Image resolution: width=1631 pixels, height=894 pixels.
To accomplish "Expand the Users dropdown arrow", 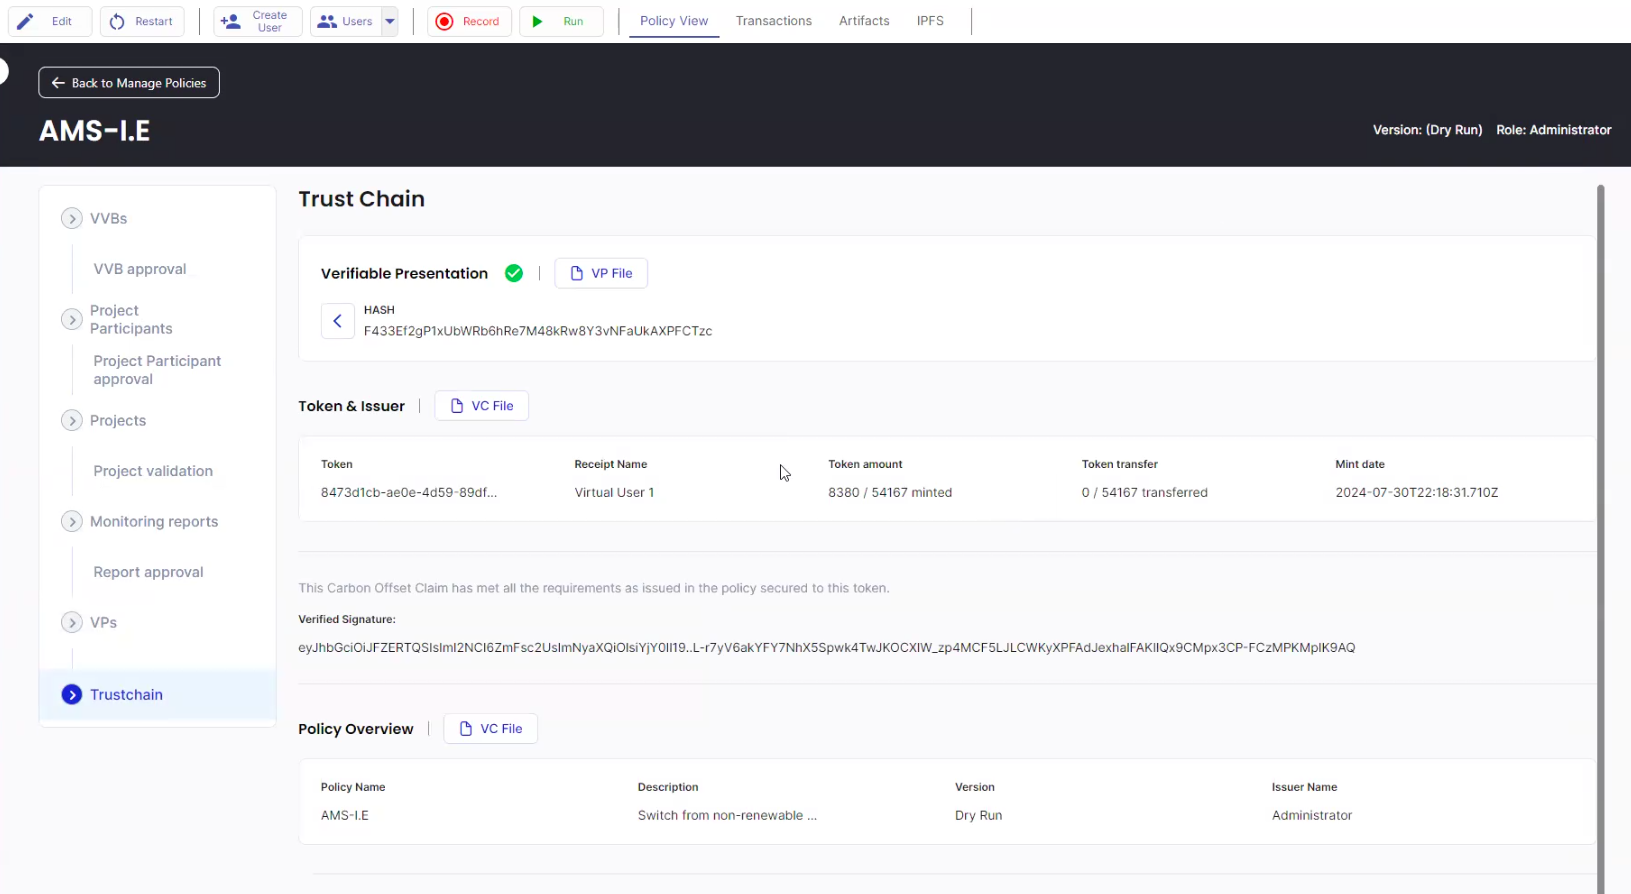I will tap(390, 21).
